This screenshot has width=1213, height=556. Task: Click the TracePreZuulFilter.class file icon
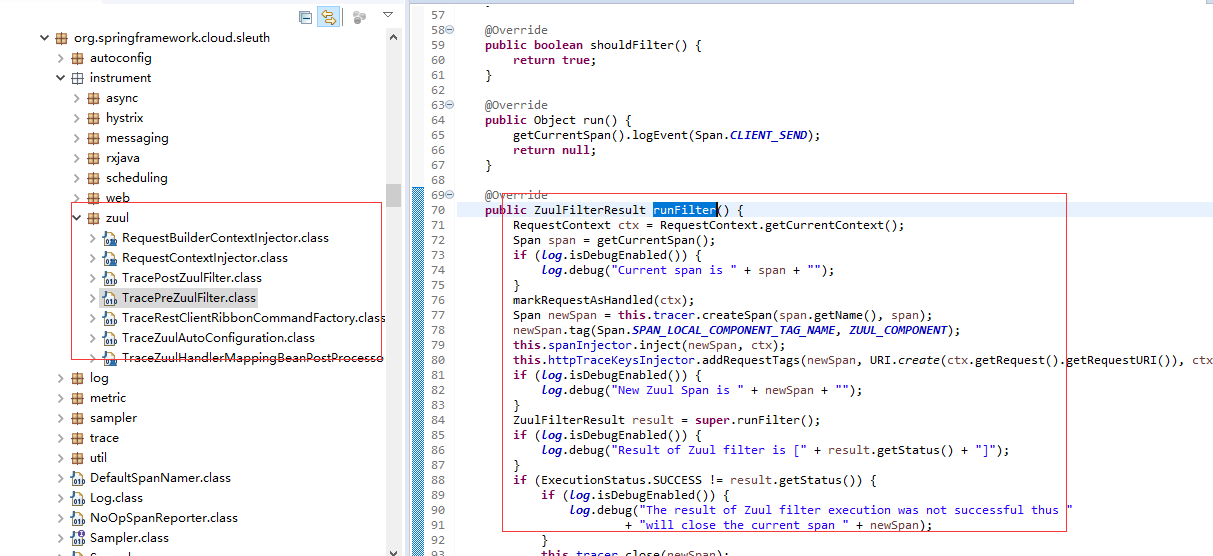(x=109, y=298)
